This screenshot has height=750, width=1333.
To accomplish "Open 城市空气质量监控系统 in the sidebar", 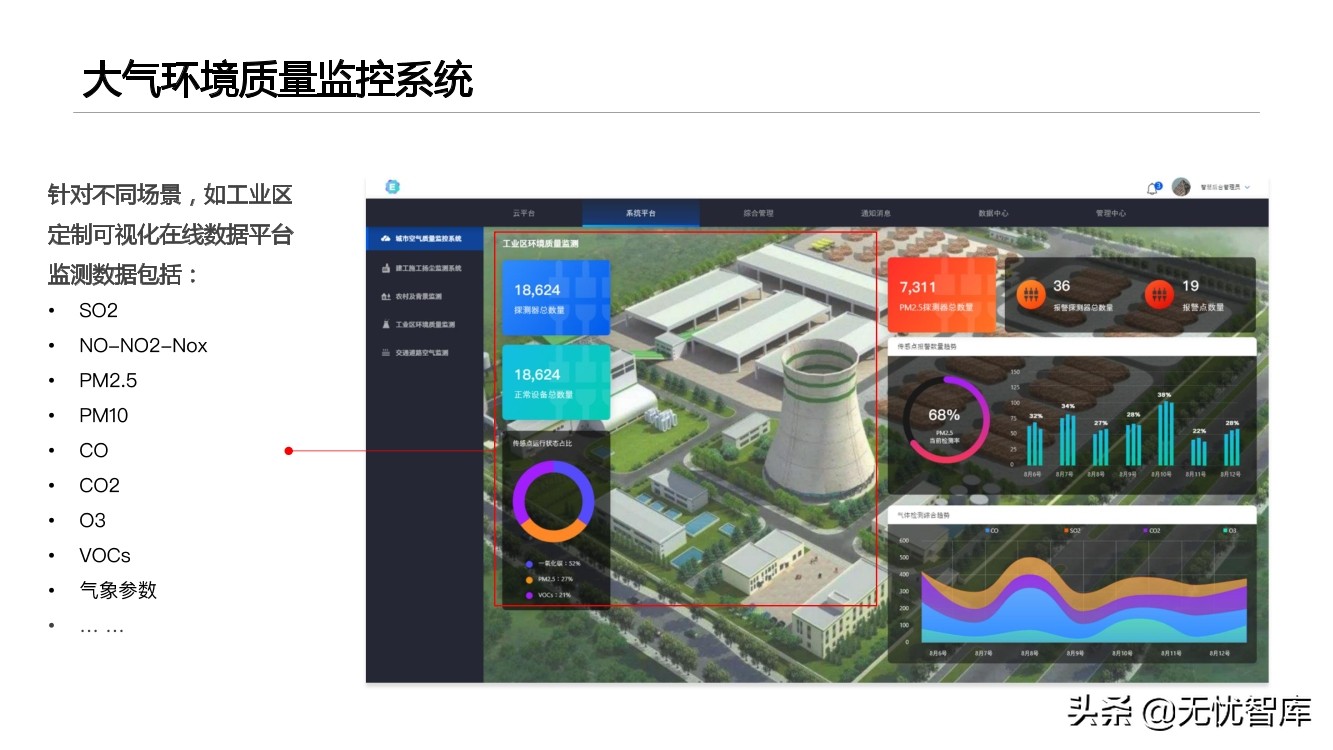I will pyautogui.click(x=425, y=239).
